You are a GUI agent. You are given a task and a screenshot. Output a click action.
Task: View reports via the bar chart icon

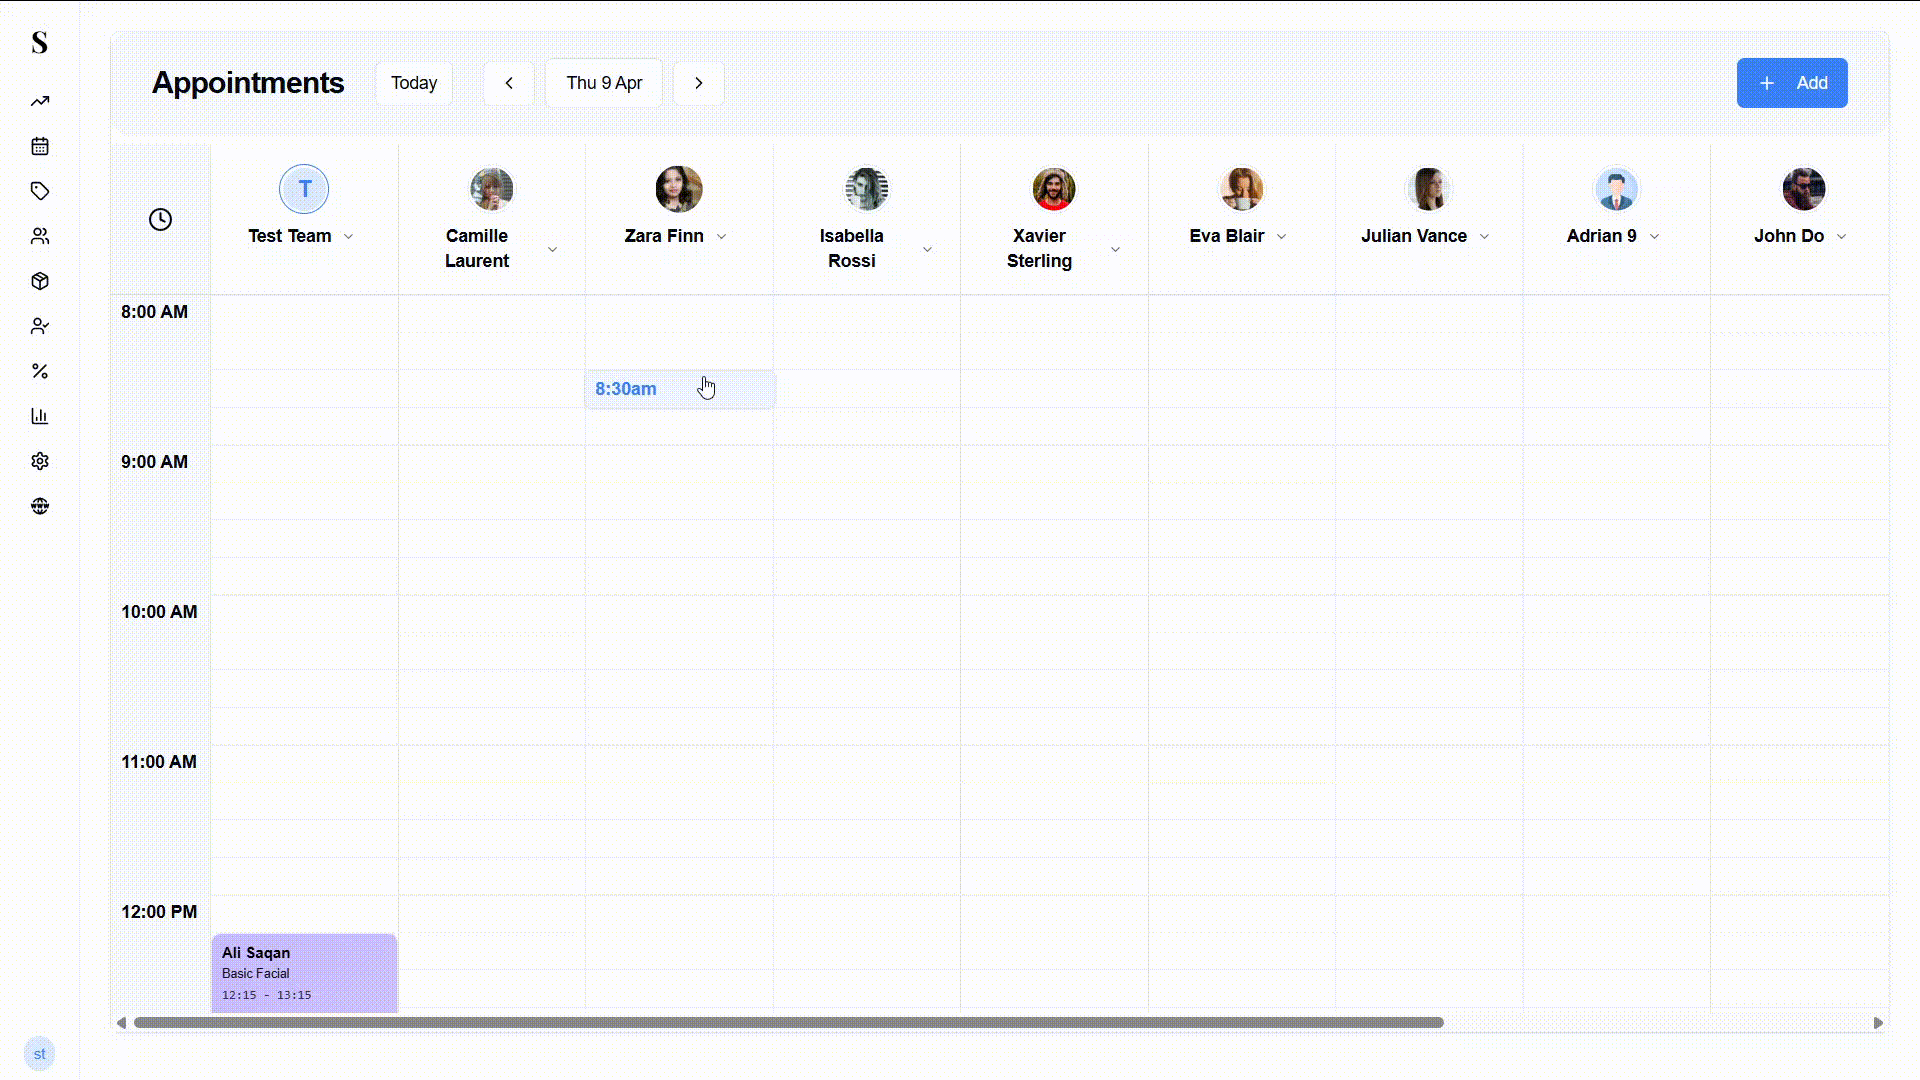tap(40, 416)
